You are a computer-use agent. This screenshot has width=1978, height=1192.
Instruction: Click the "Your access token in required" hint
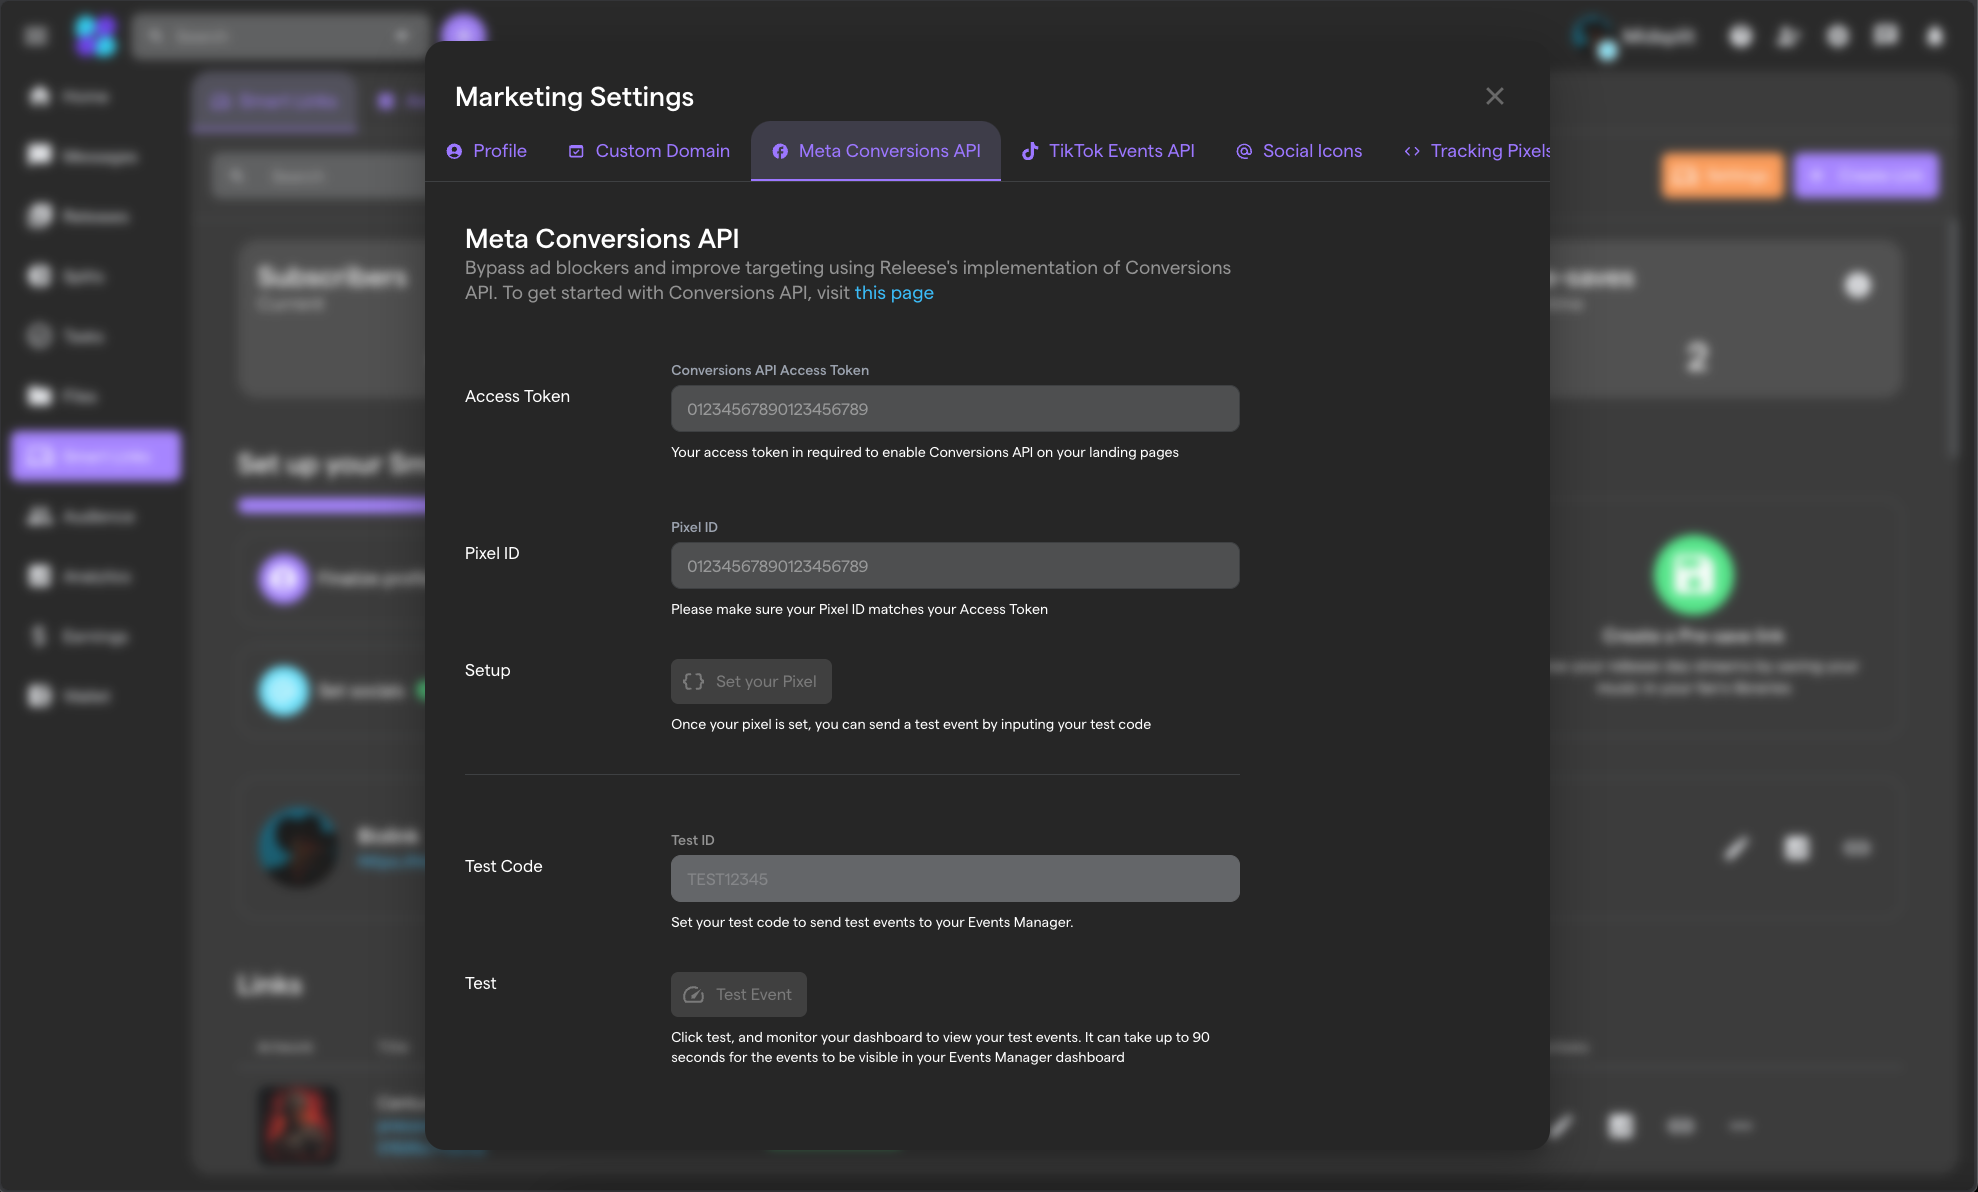[x=925, y=453]
